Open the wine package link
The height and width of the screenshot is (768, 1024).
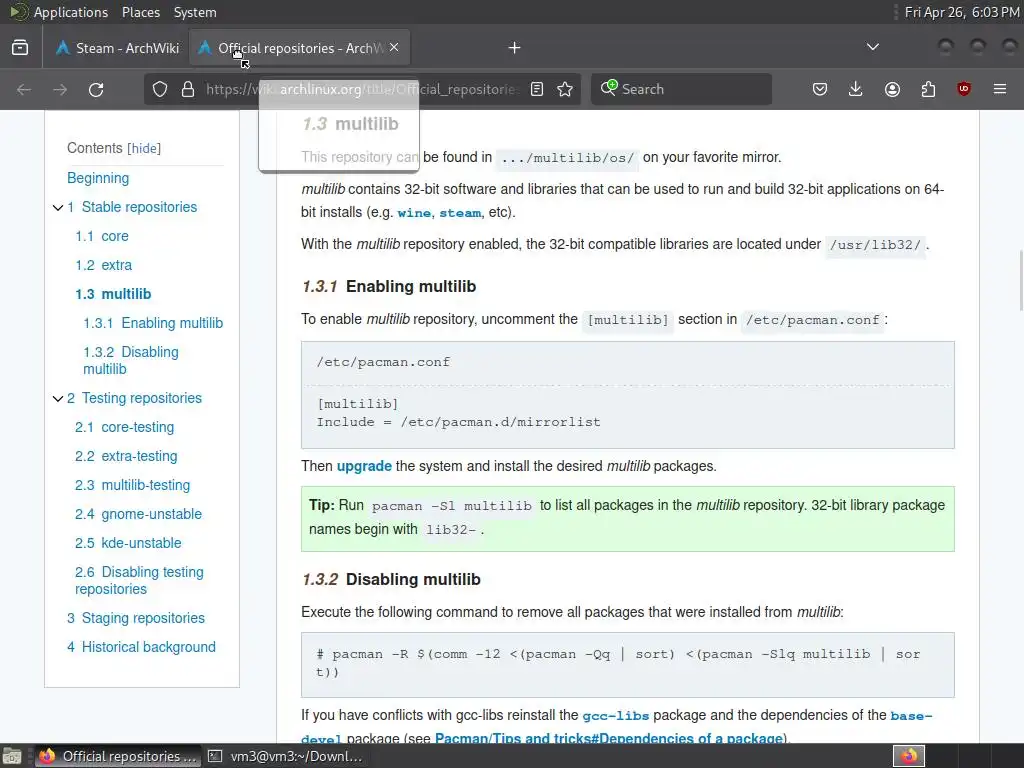click(x=414, y=213)
